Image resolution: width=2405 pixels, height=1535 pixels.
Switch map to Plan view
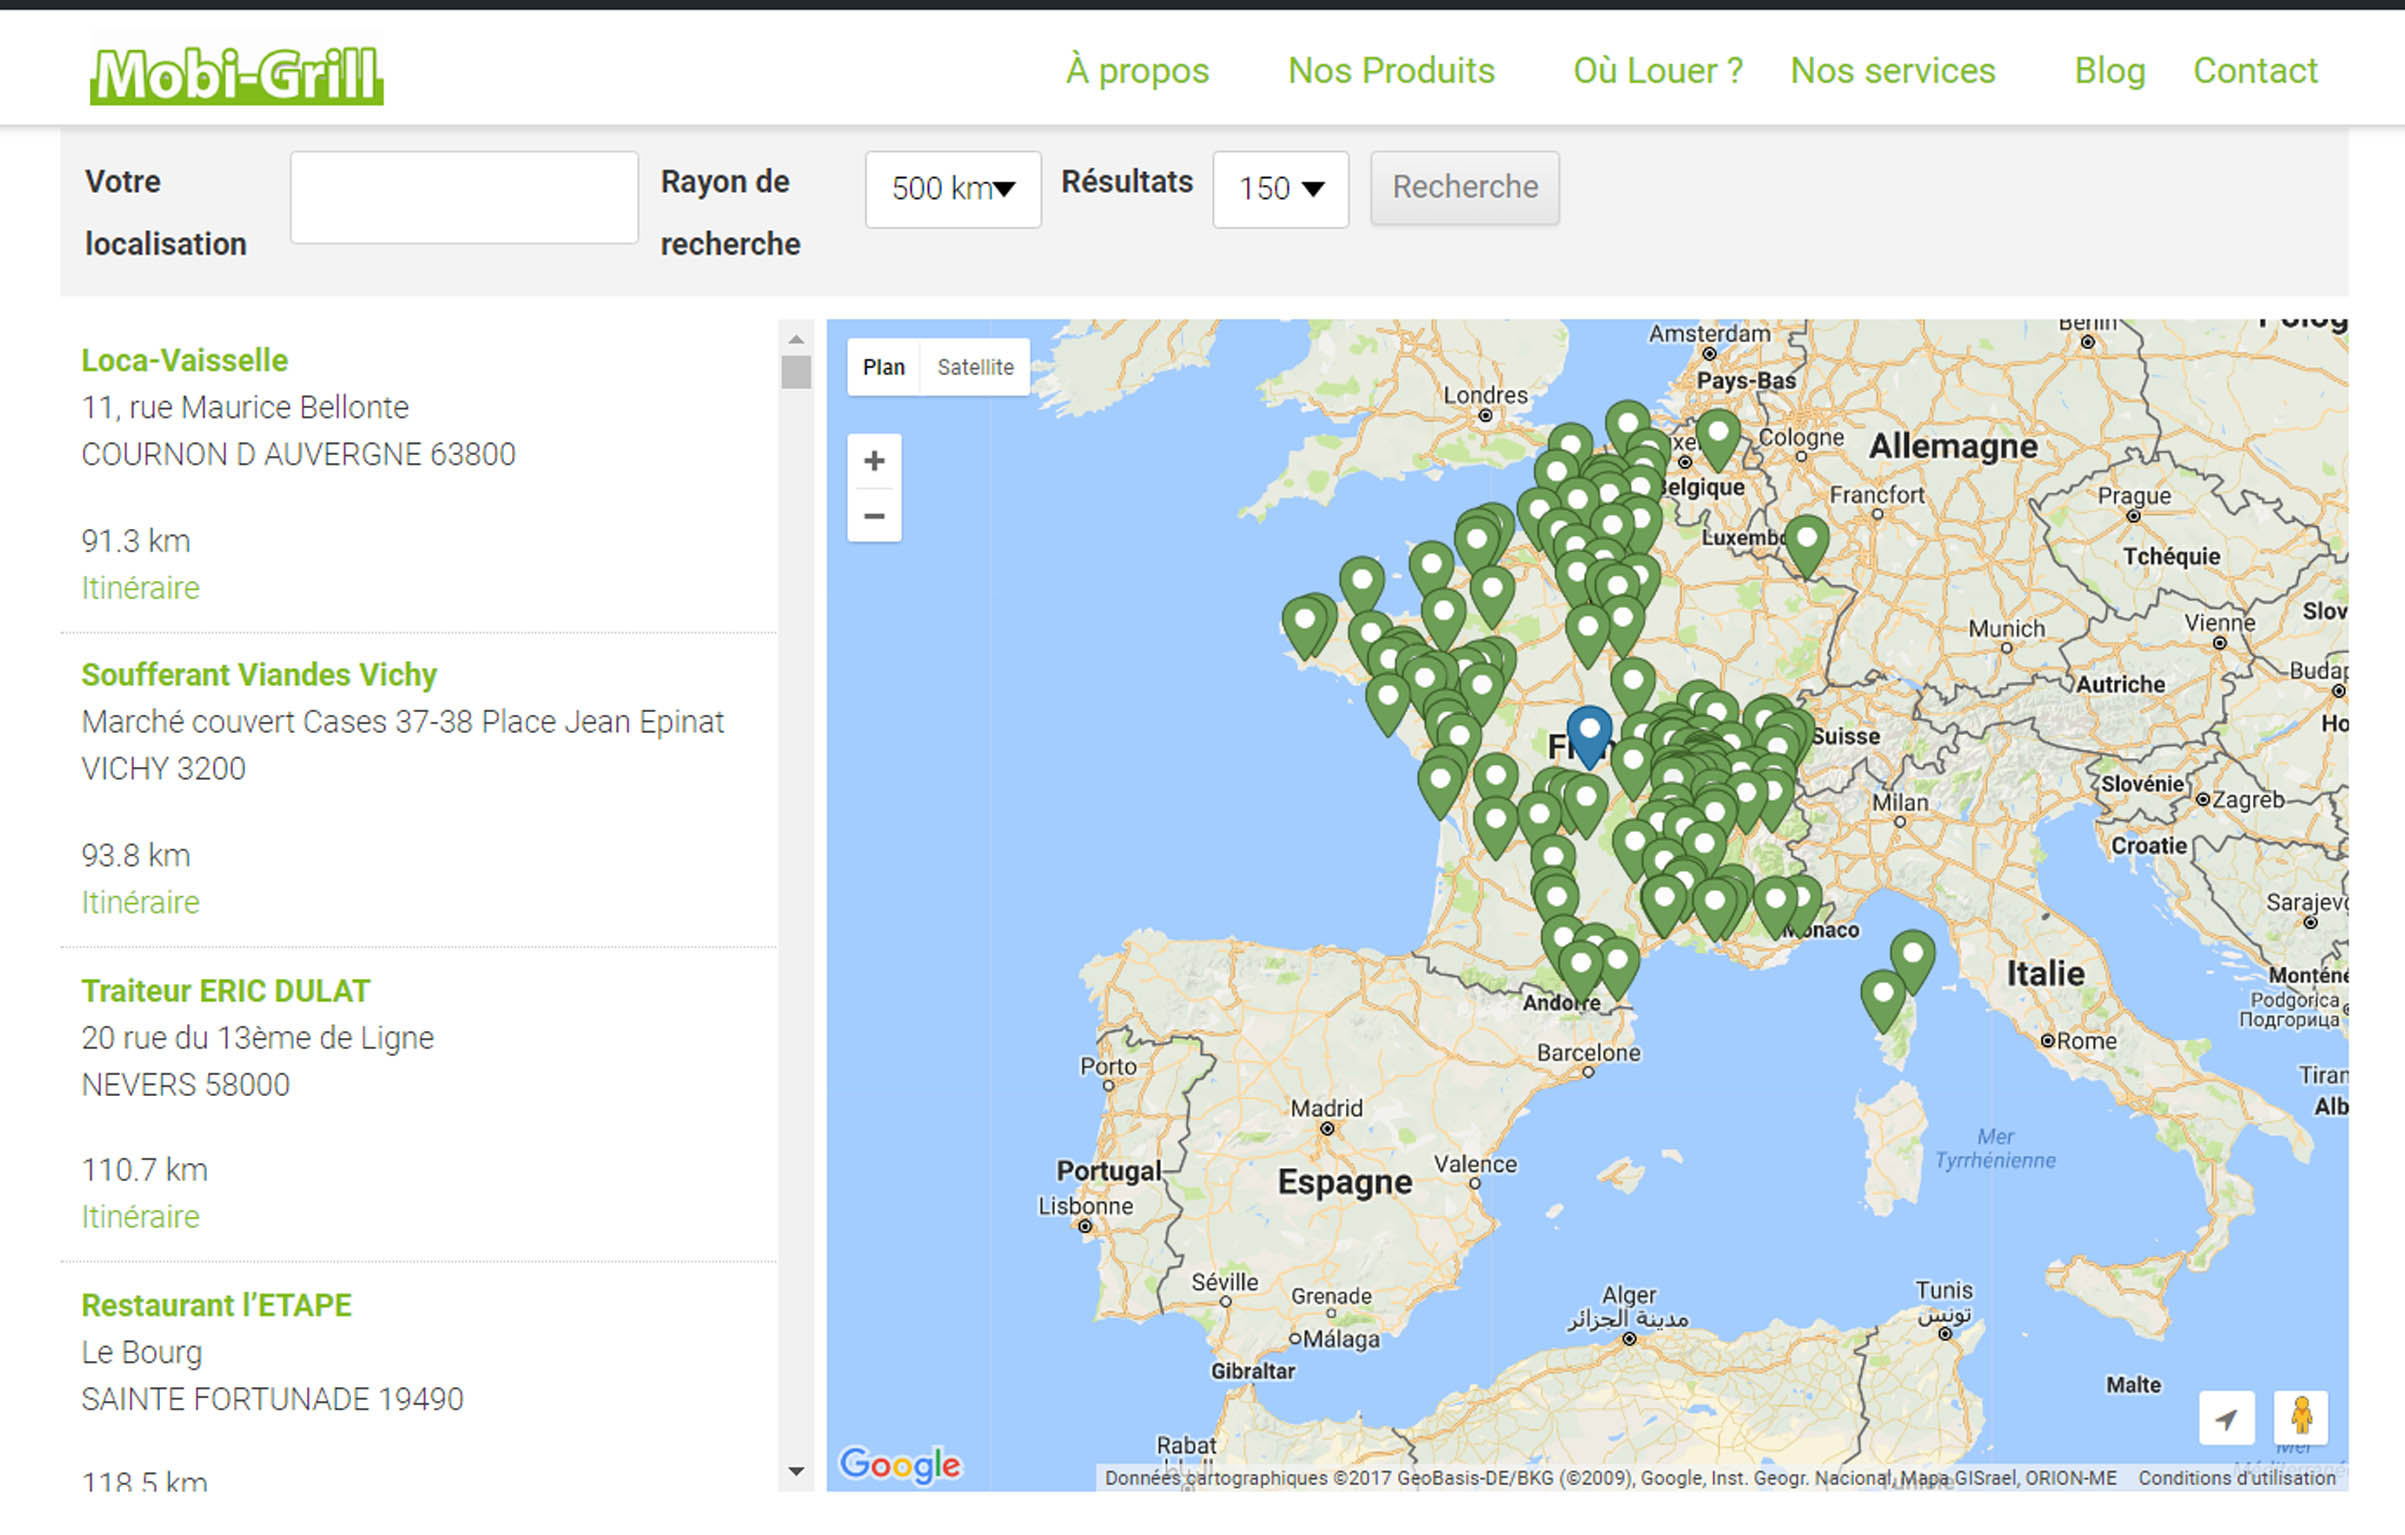(x=884, y=367)
